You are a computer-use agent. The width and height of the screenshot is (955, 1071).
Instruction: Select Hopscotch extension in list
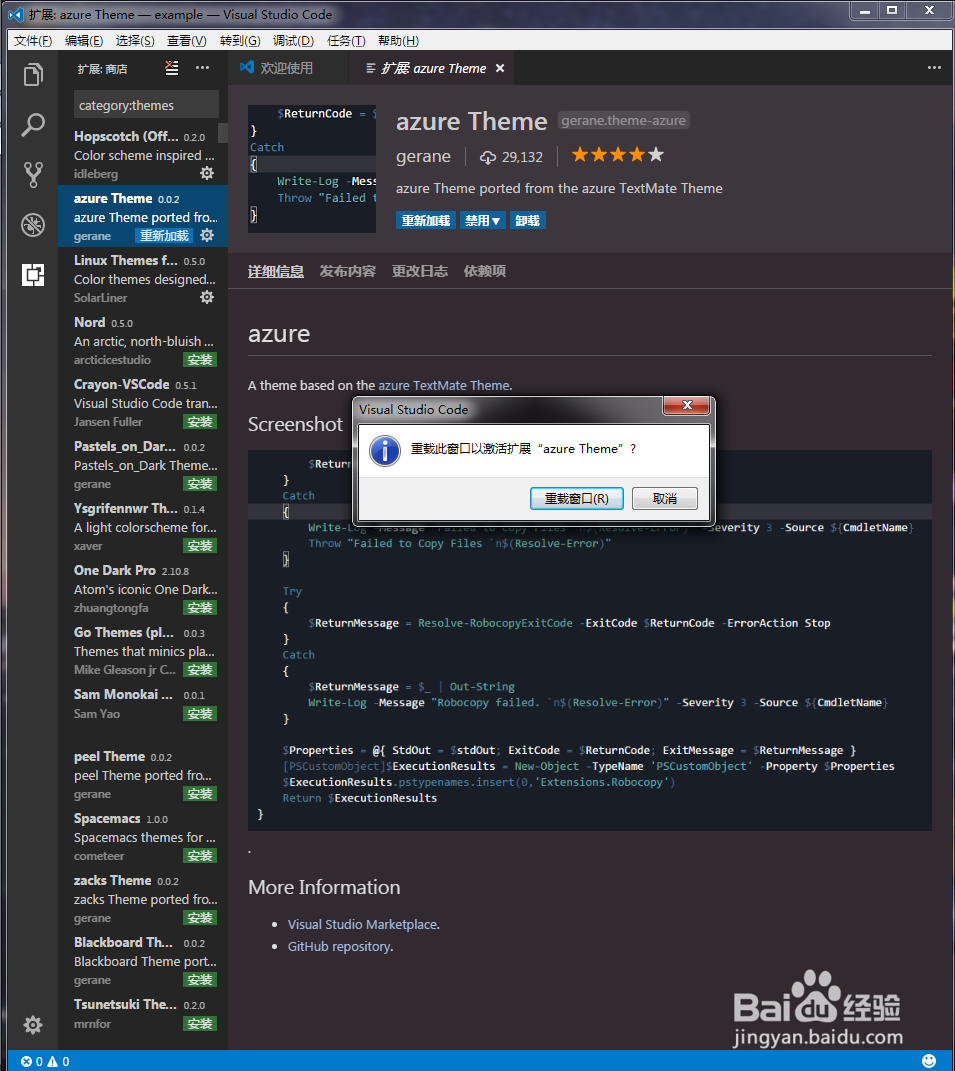tap(143, 154)
